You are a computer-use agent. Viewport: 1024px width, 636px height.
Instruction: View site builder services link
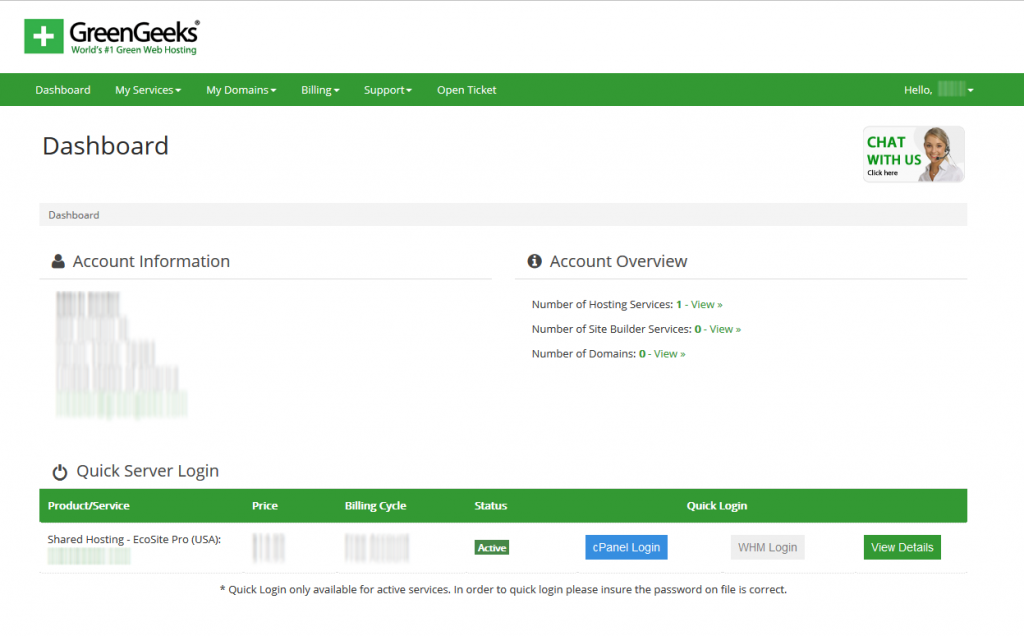[725, 329]
